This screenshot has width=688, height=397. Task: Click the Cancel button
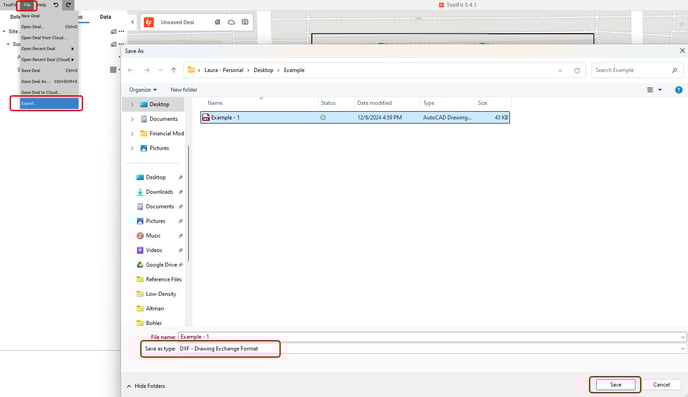tap(661, 385)
